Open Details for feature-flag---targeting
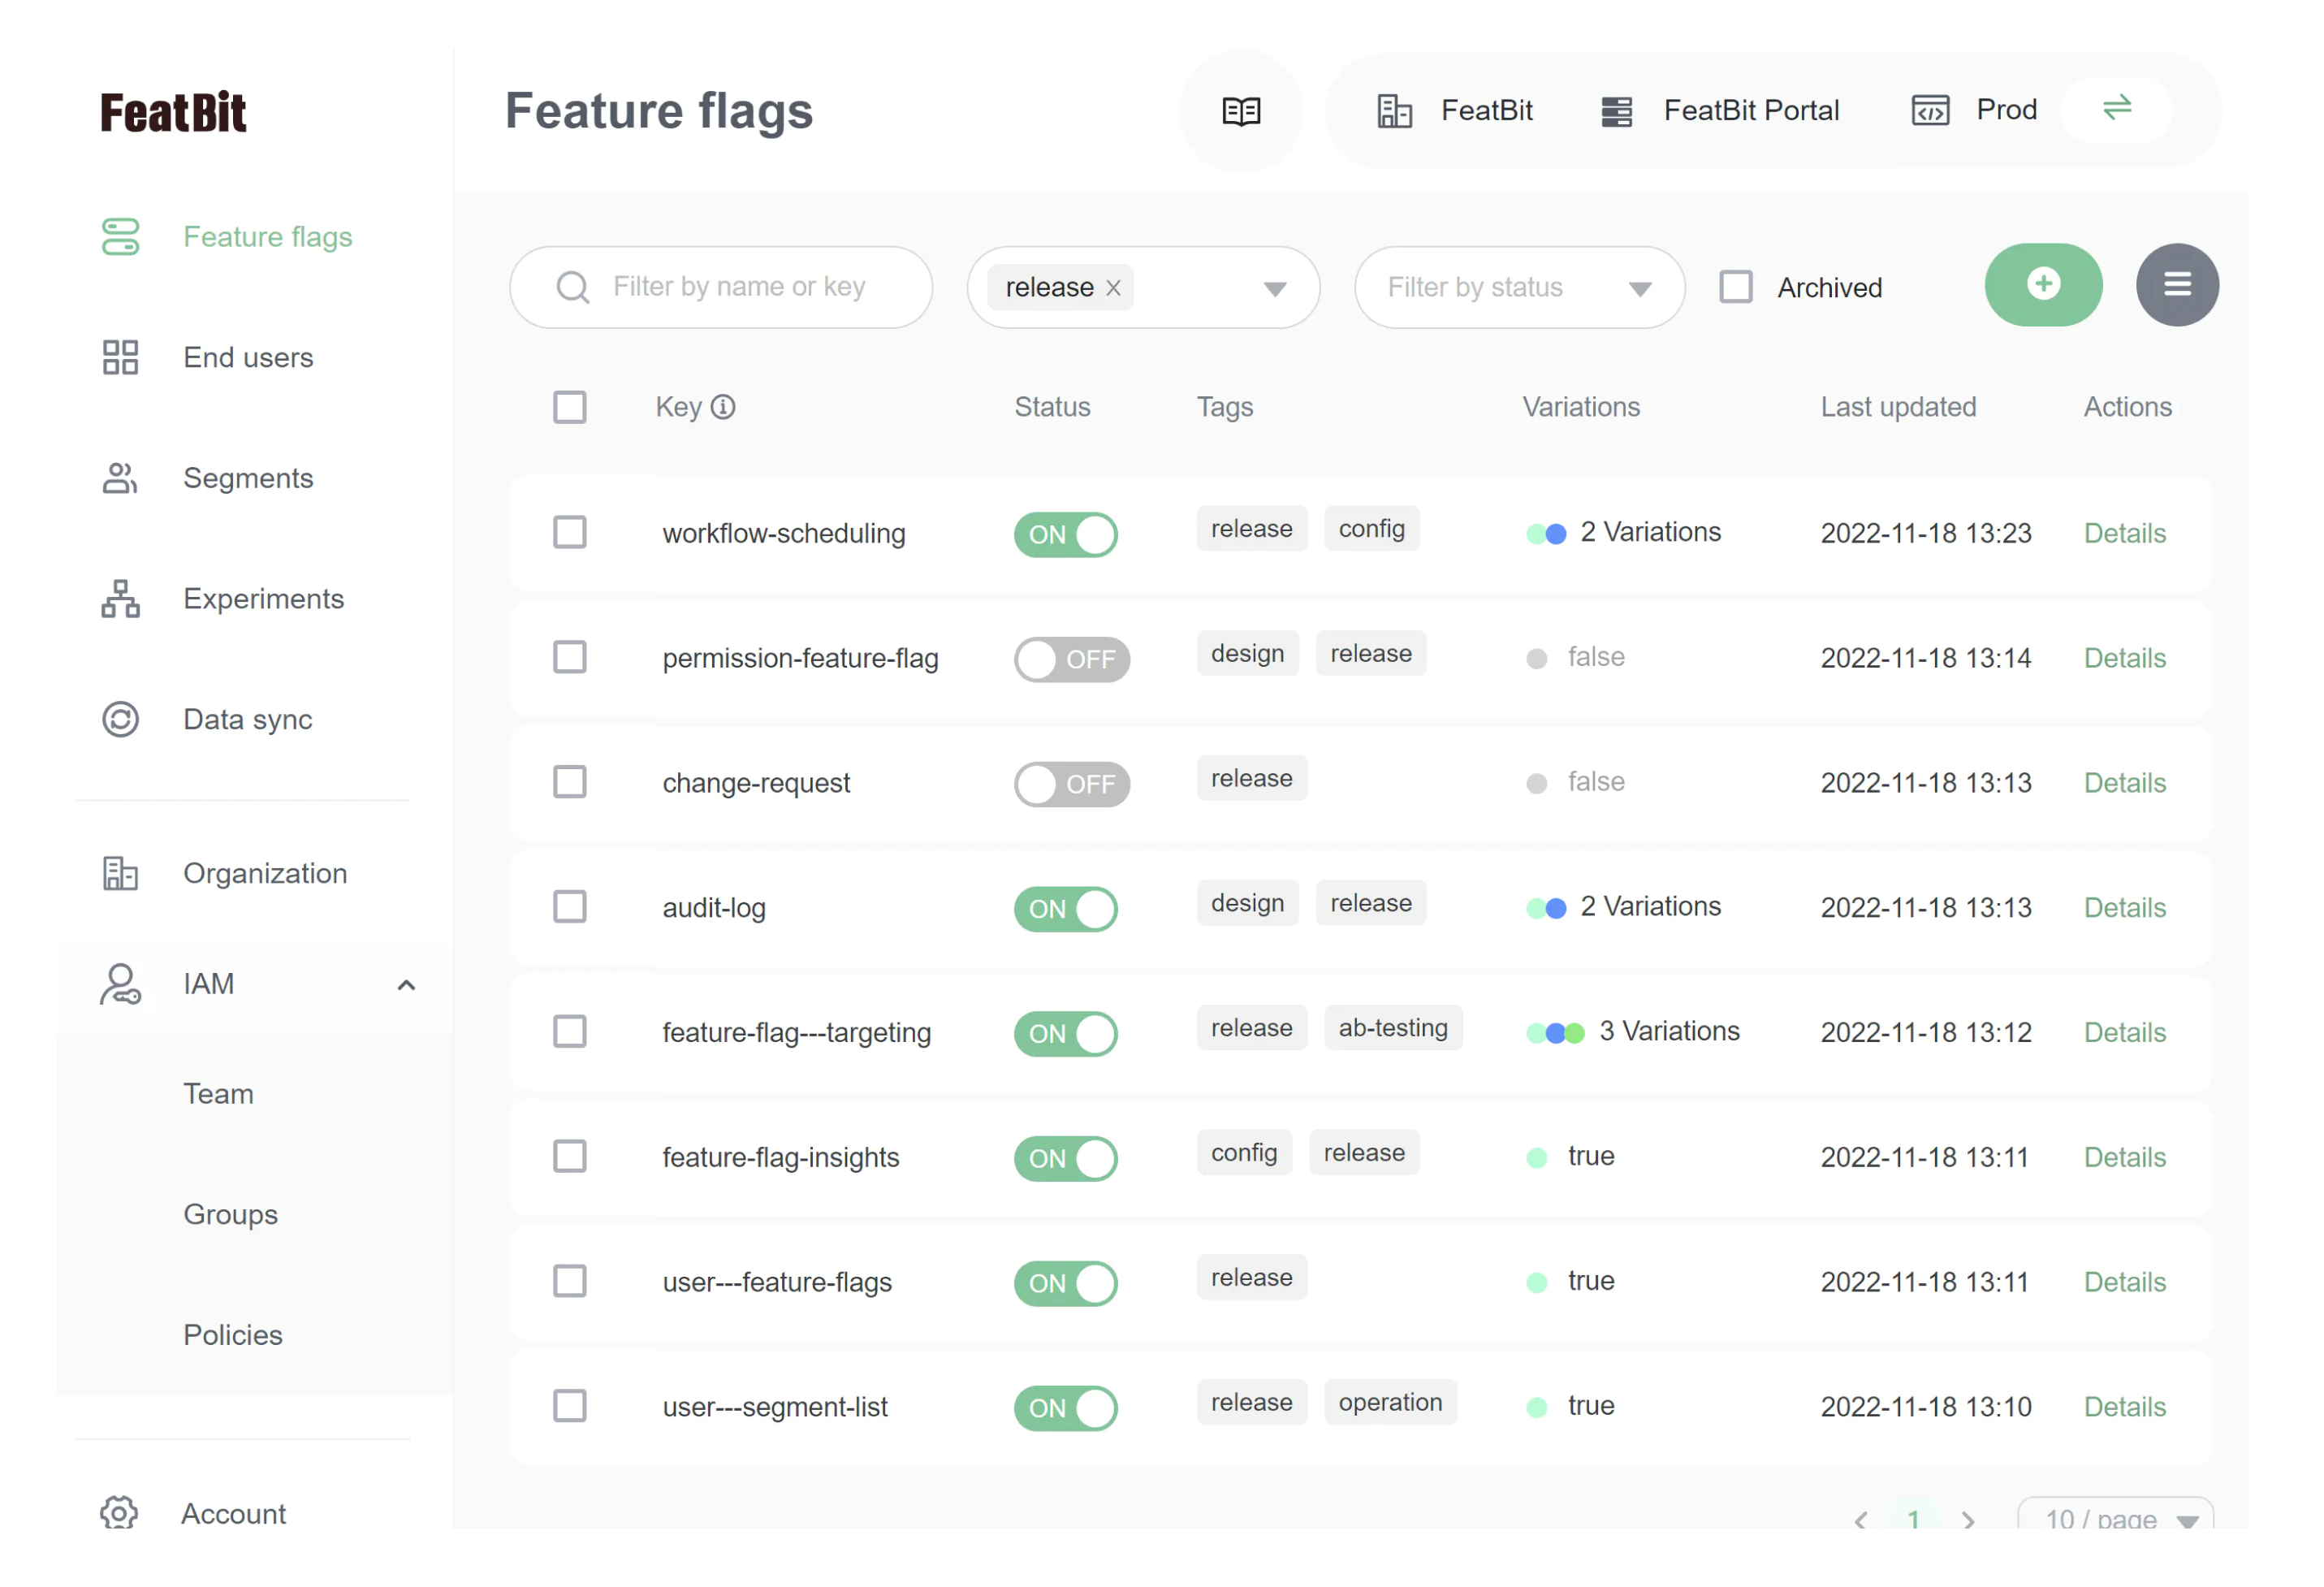 click(2125, 1033)
